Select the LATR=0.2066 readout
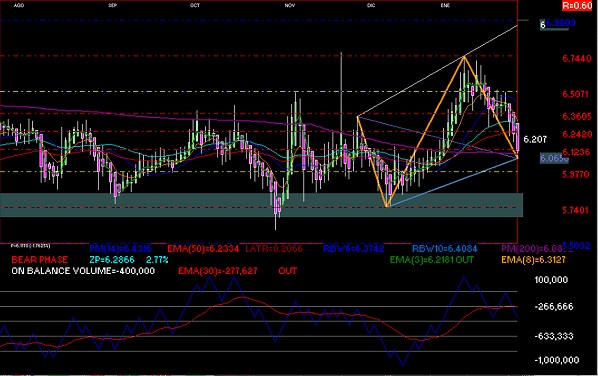This screenshot has height=376, width=598. [274, 249]
